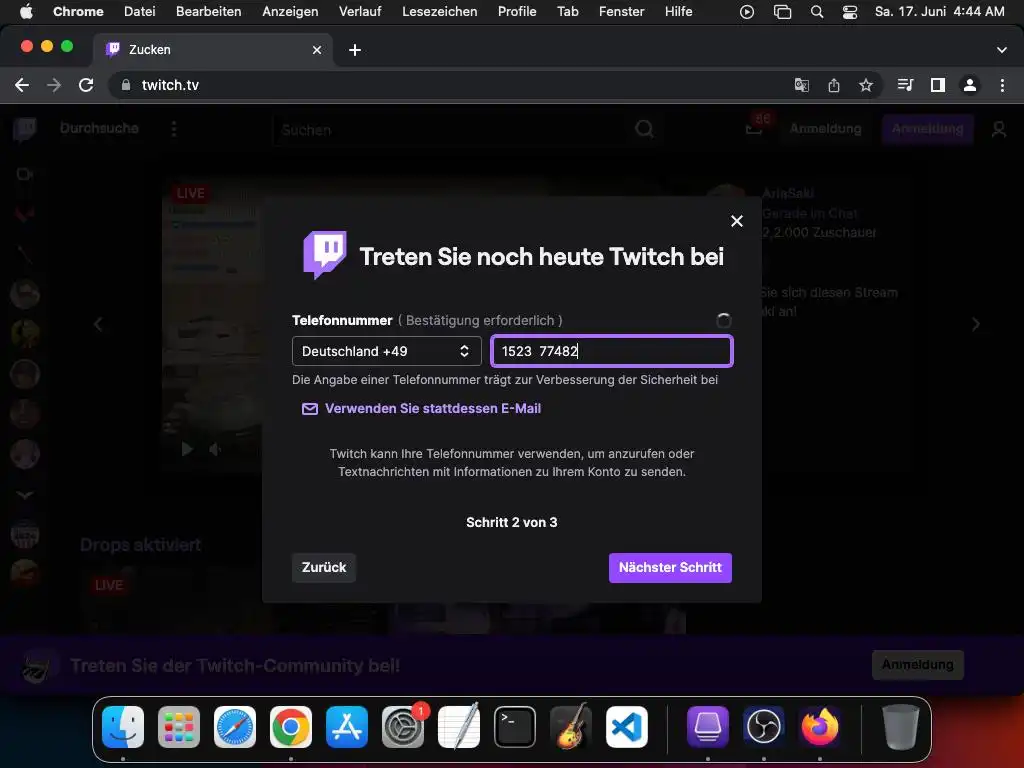Focus the phone number input field

click(x=612, y=351)
